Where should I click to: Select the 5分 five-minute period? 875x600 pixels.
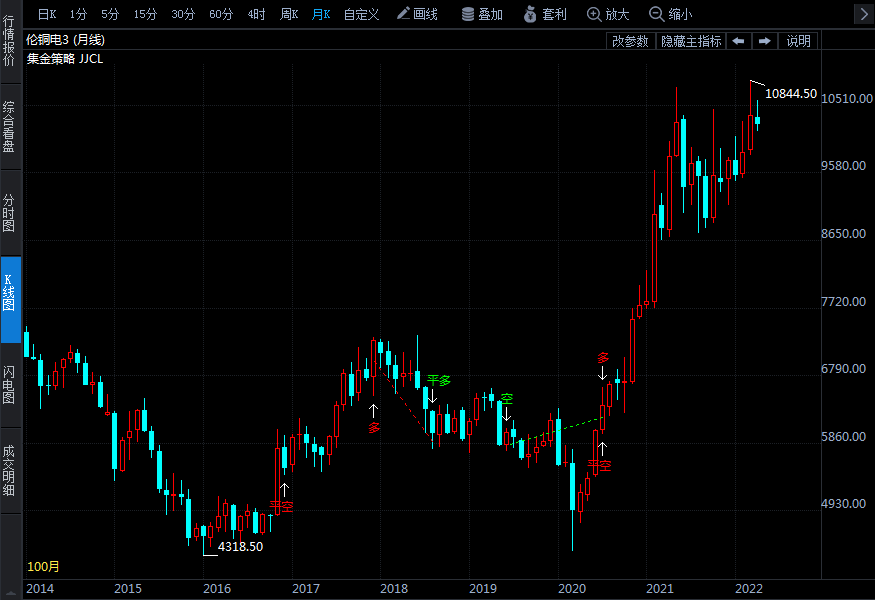coord(110,15)
